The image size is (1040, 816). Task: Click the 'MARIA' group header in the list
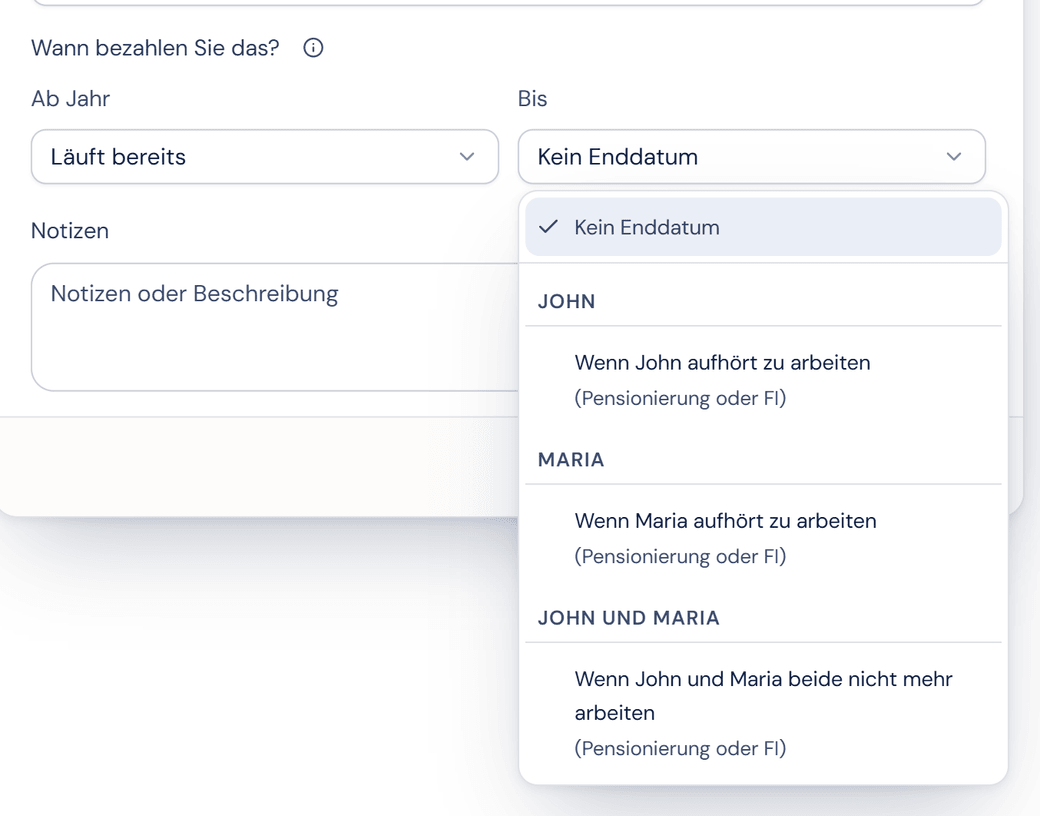(x=571, y=460)
